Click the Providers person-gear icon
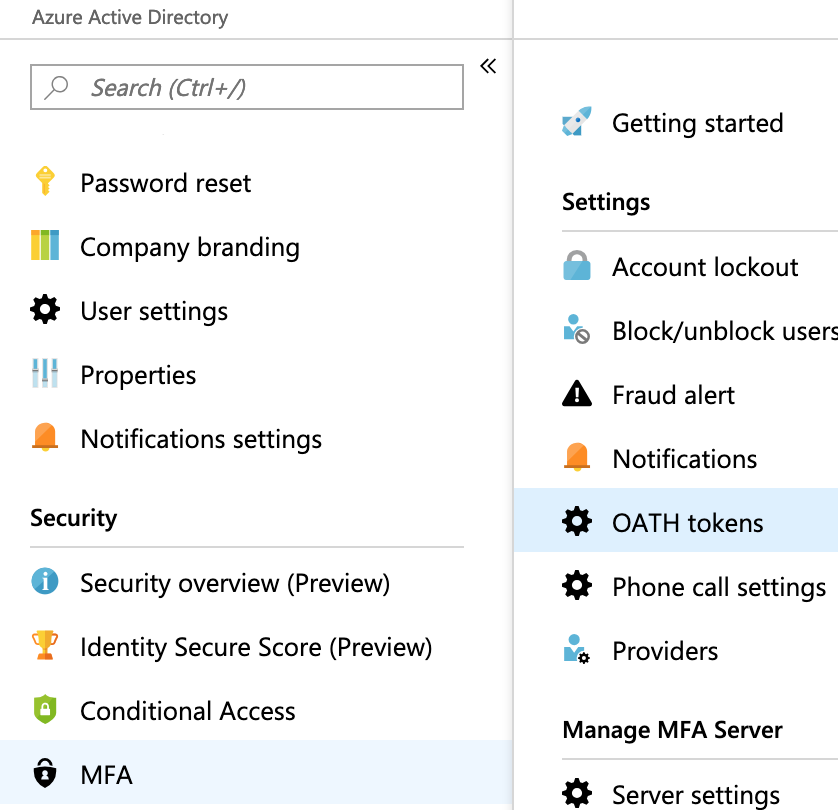Screen dimensions: 838x810 (577, 649)
